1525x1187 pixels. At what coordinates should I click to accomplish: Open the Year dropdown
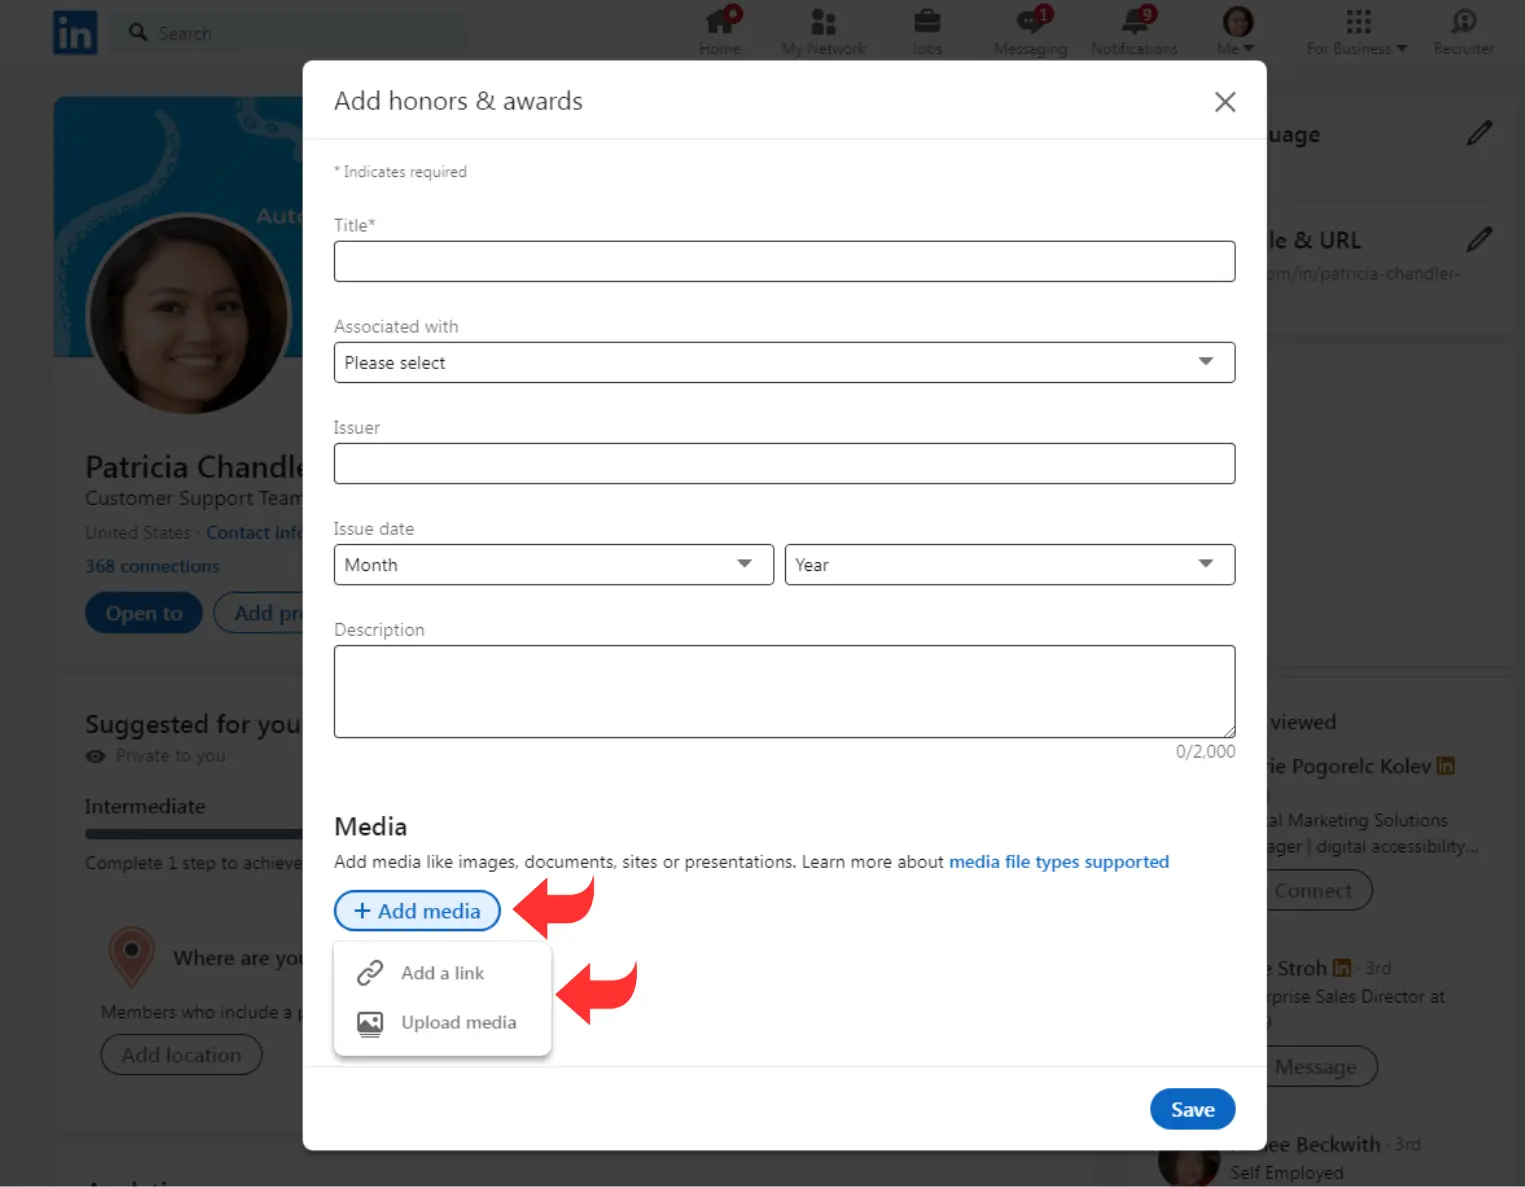tap(1010, 564)
